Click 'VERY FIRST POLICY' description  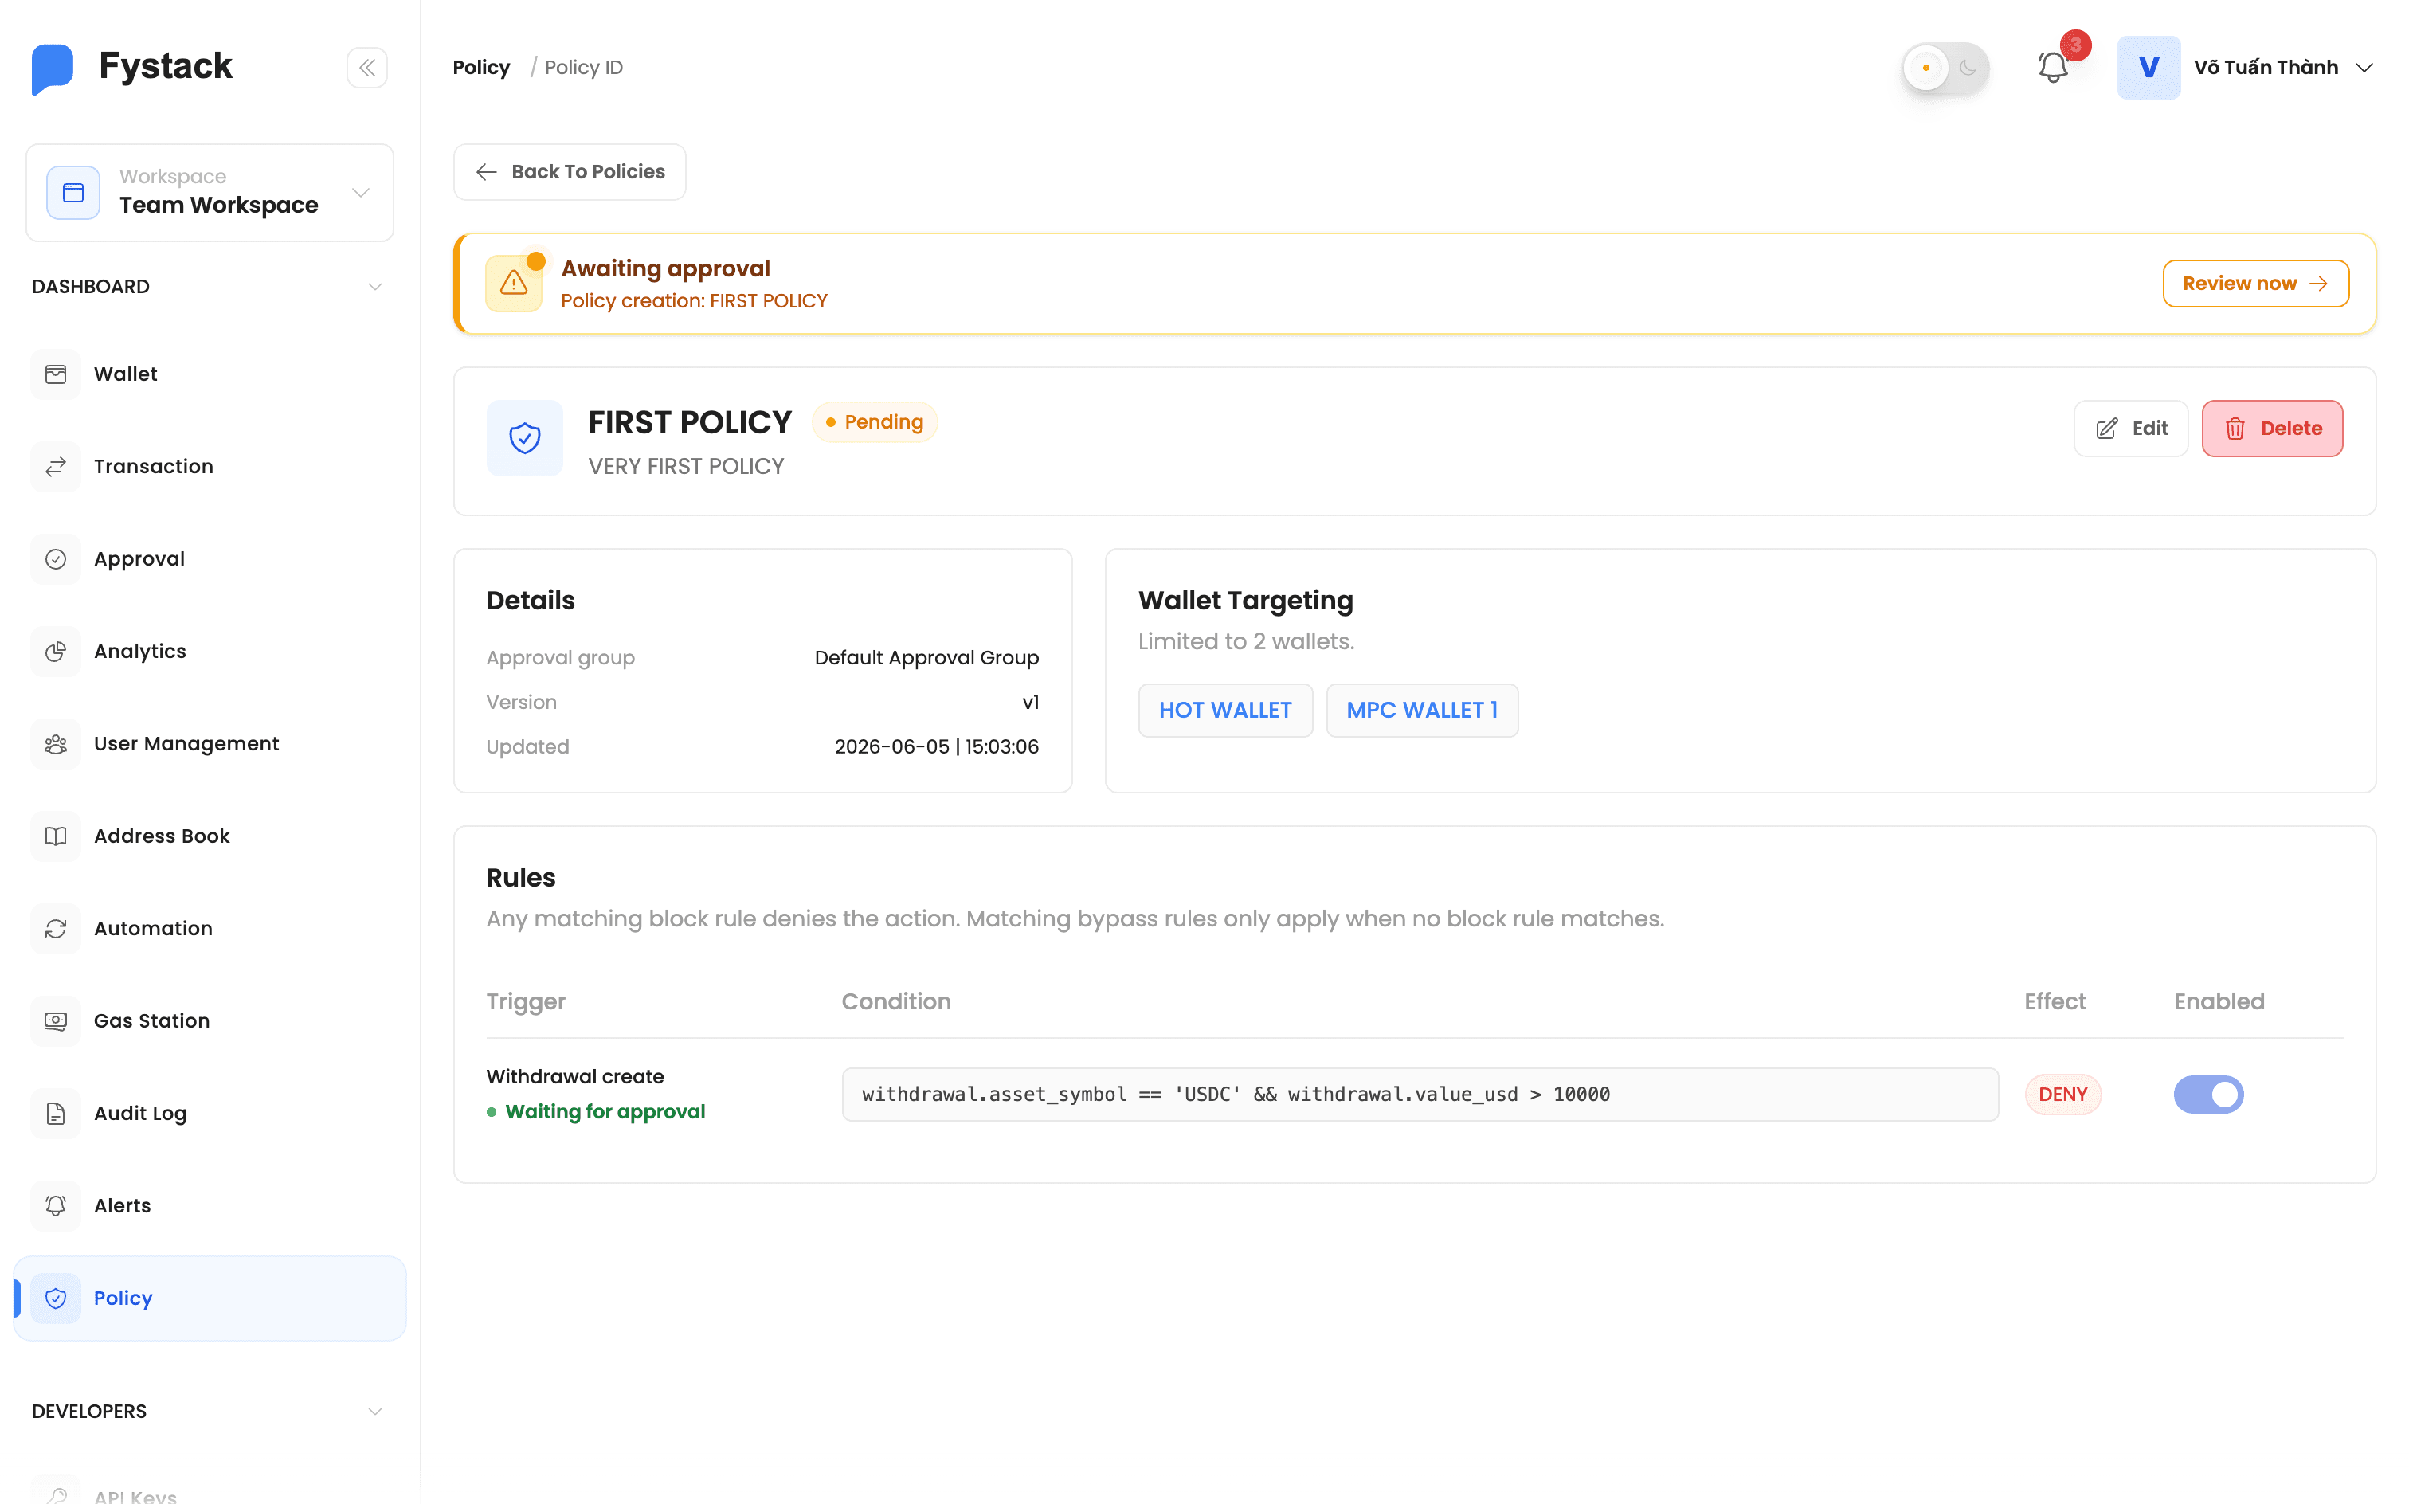click(686, 466)
